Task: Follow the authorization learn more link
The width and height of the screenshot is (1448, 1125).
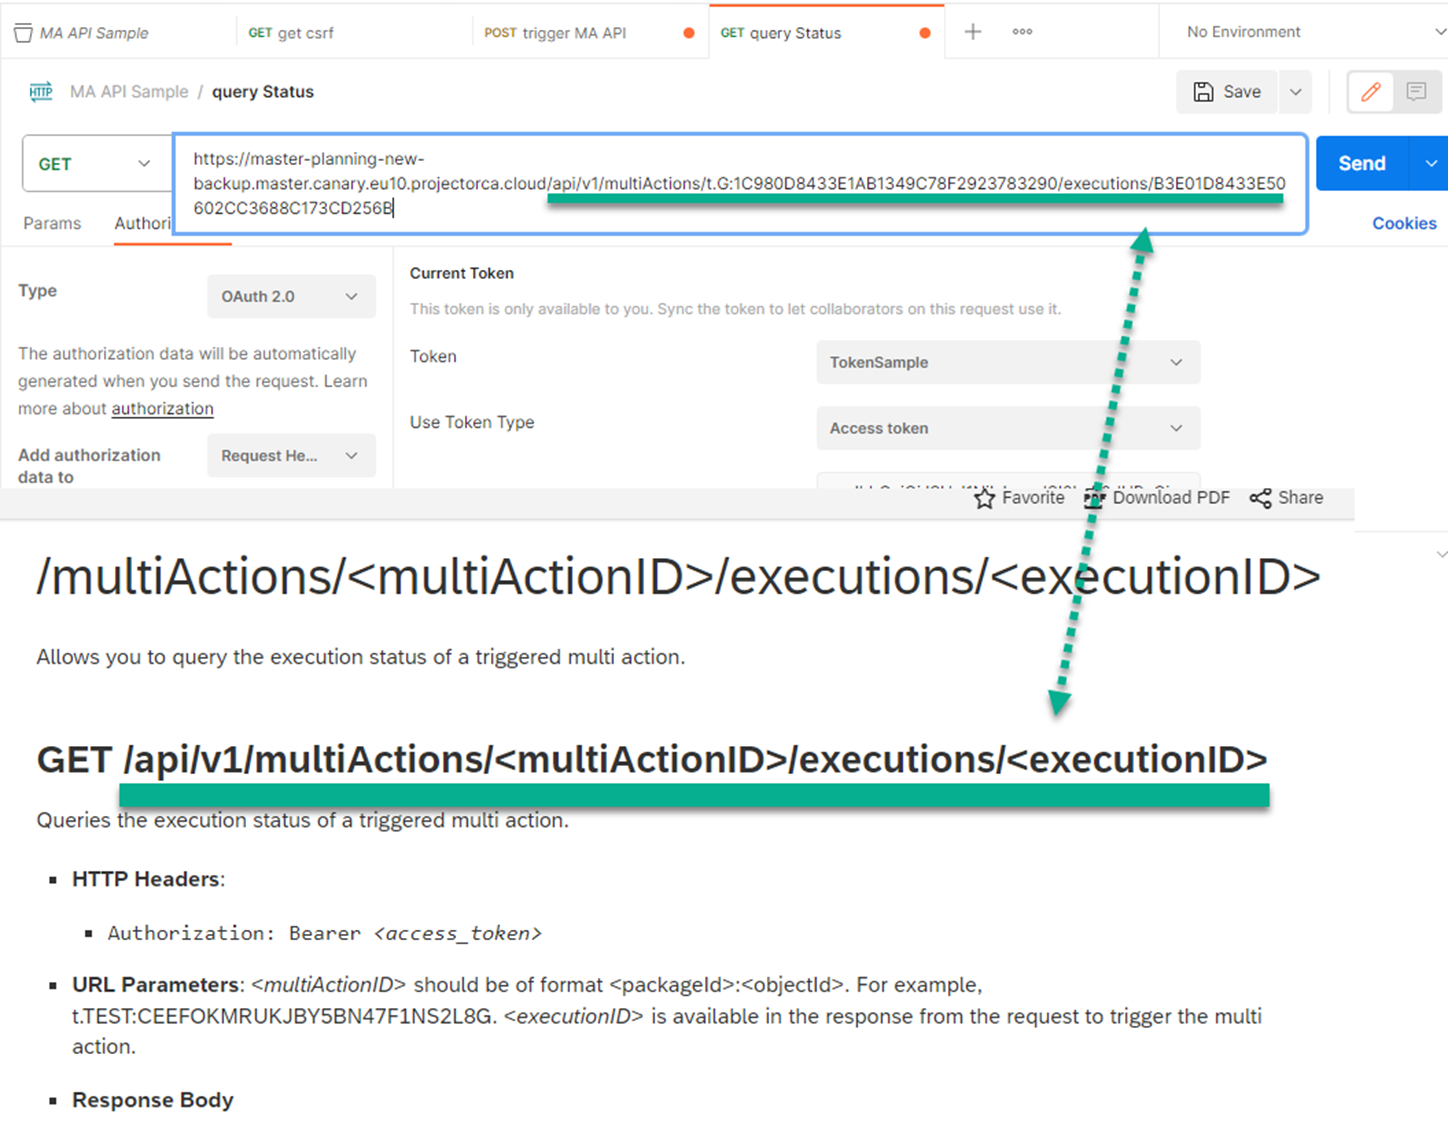Action: coord(162,409)
